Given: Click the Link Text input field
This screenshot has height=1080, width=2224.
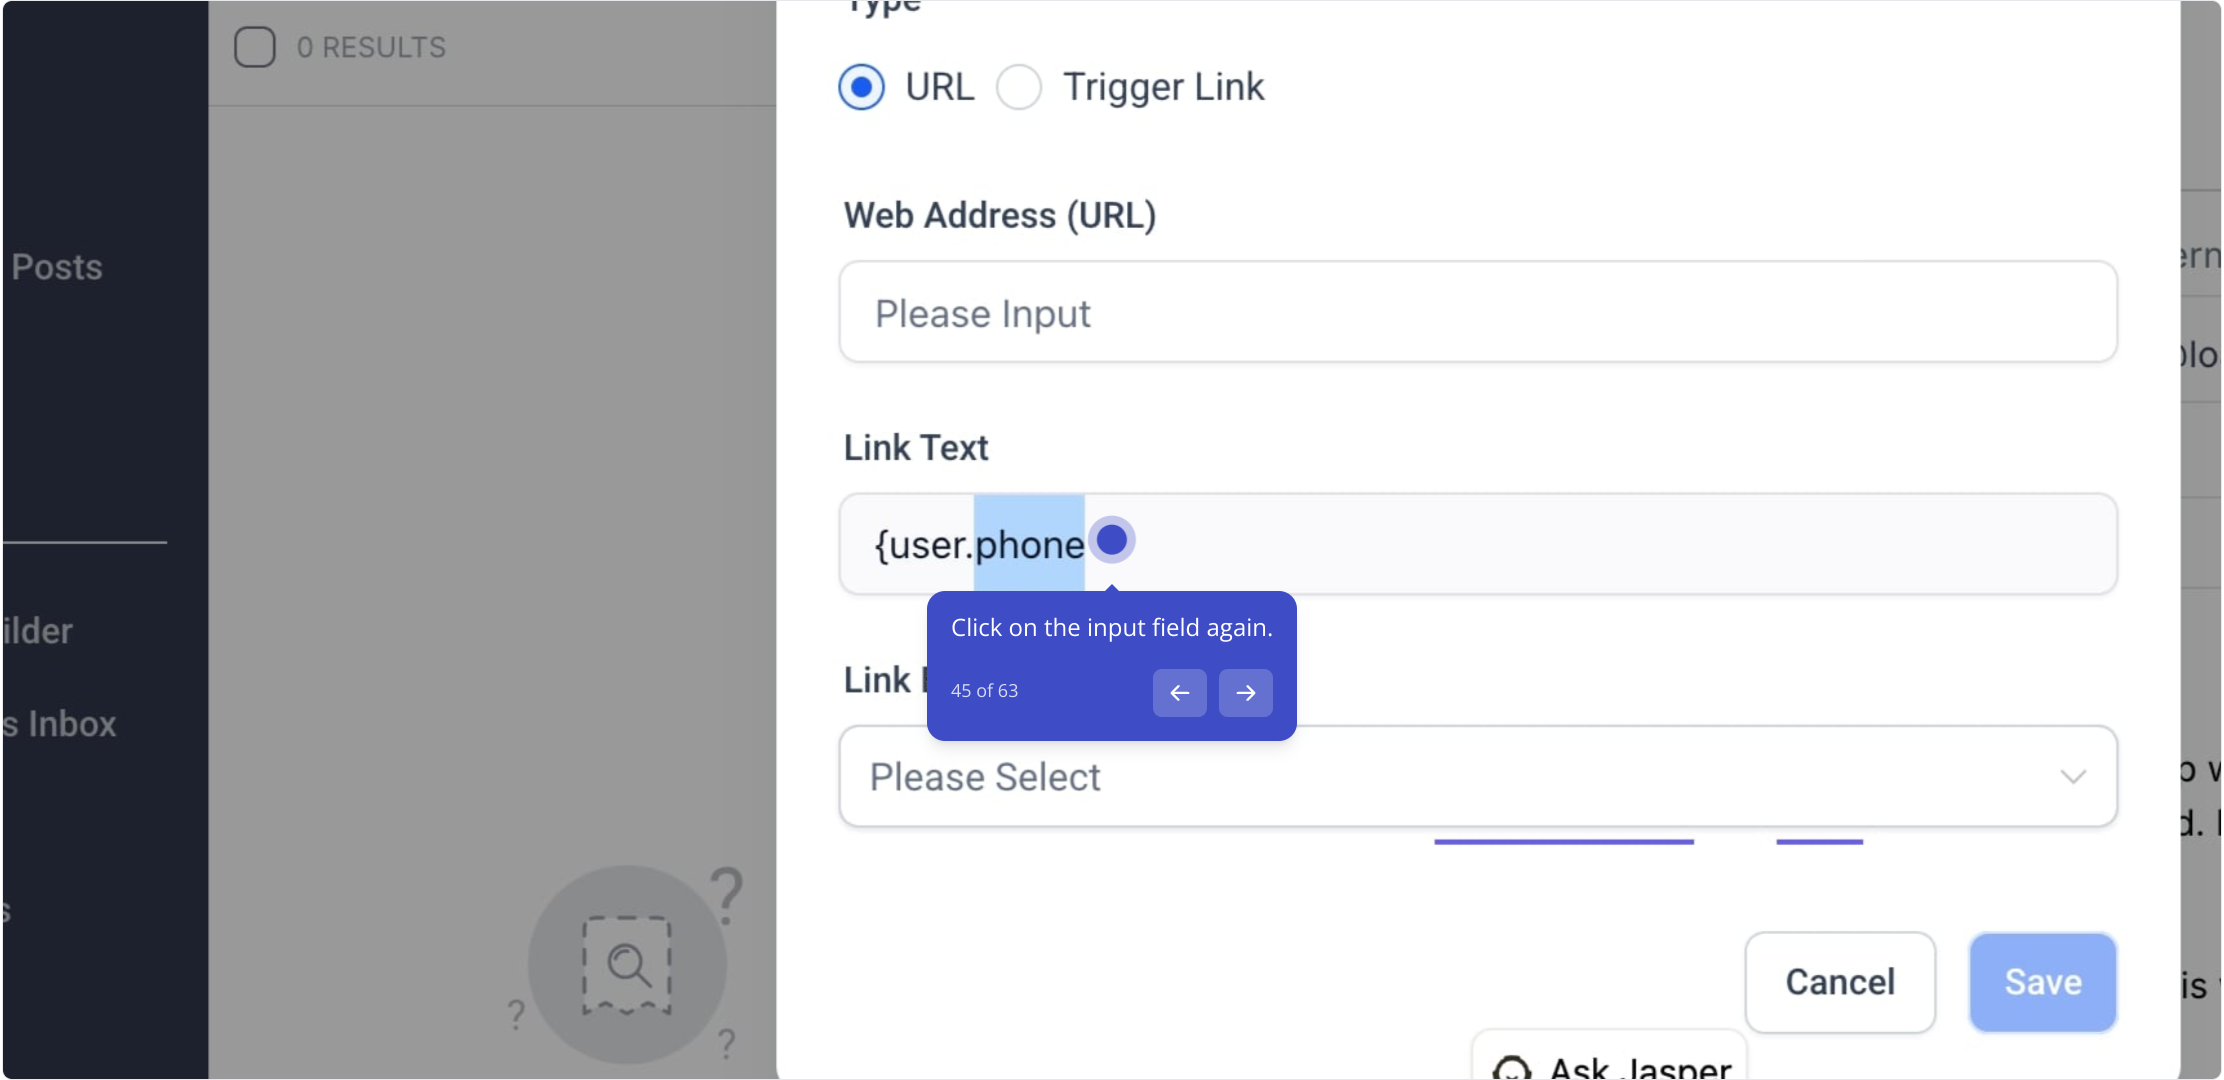Looking at the screenshot, I should point(1478,544).
